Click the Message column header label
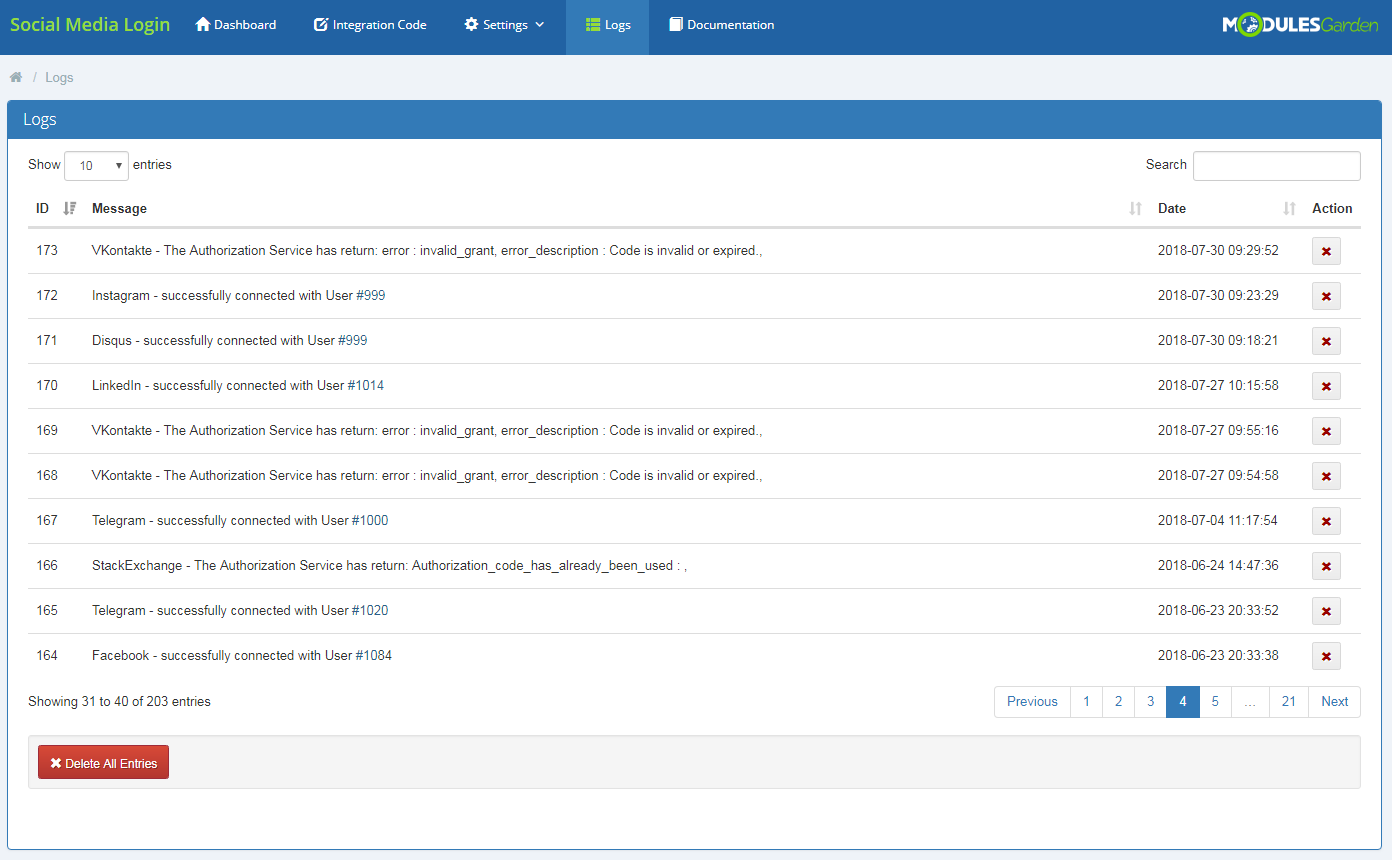1392x860 pixels. pos(119,208)
